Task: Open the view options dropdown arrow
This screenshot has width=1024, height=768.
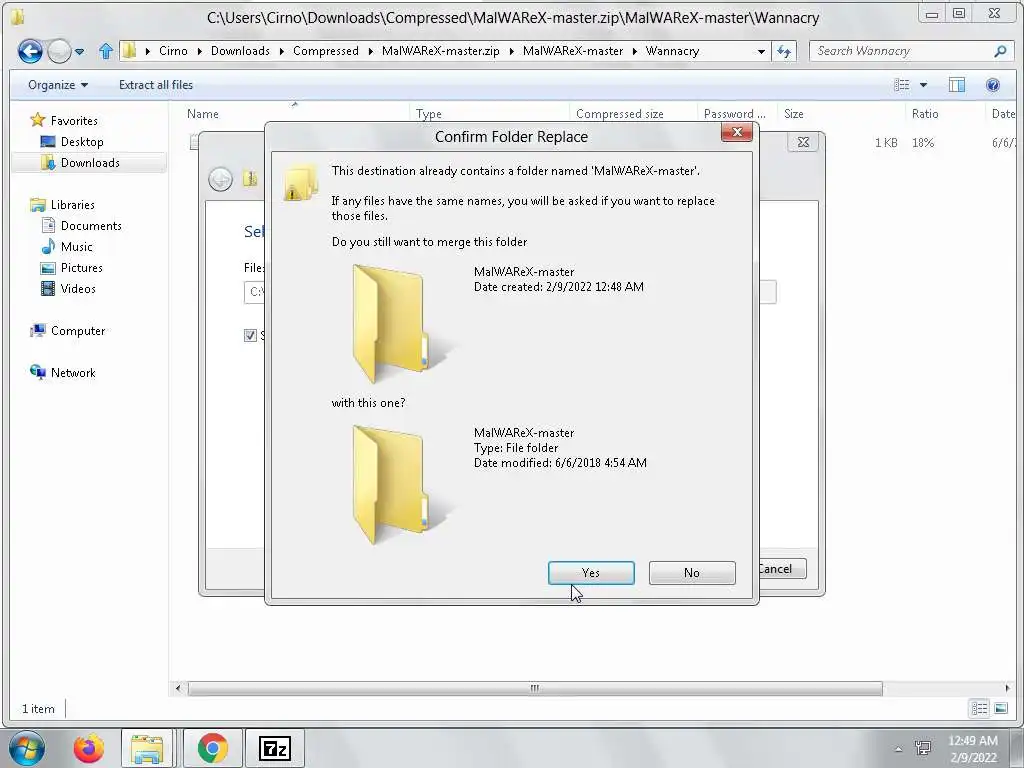Action: [923, 85]
